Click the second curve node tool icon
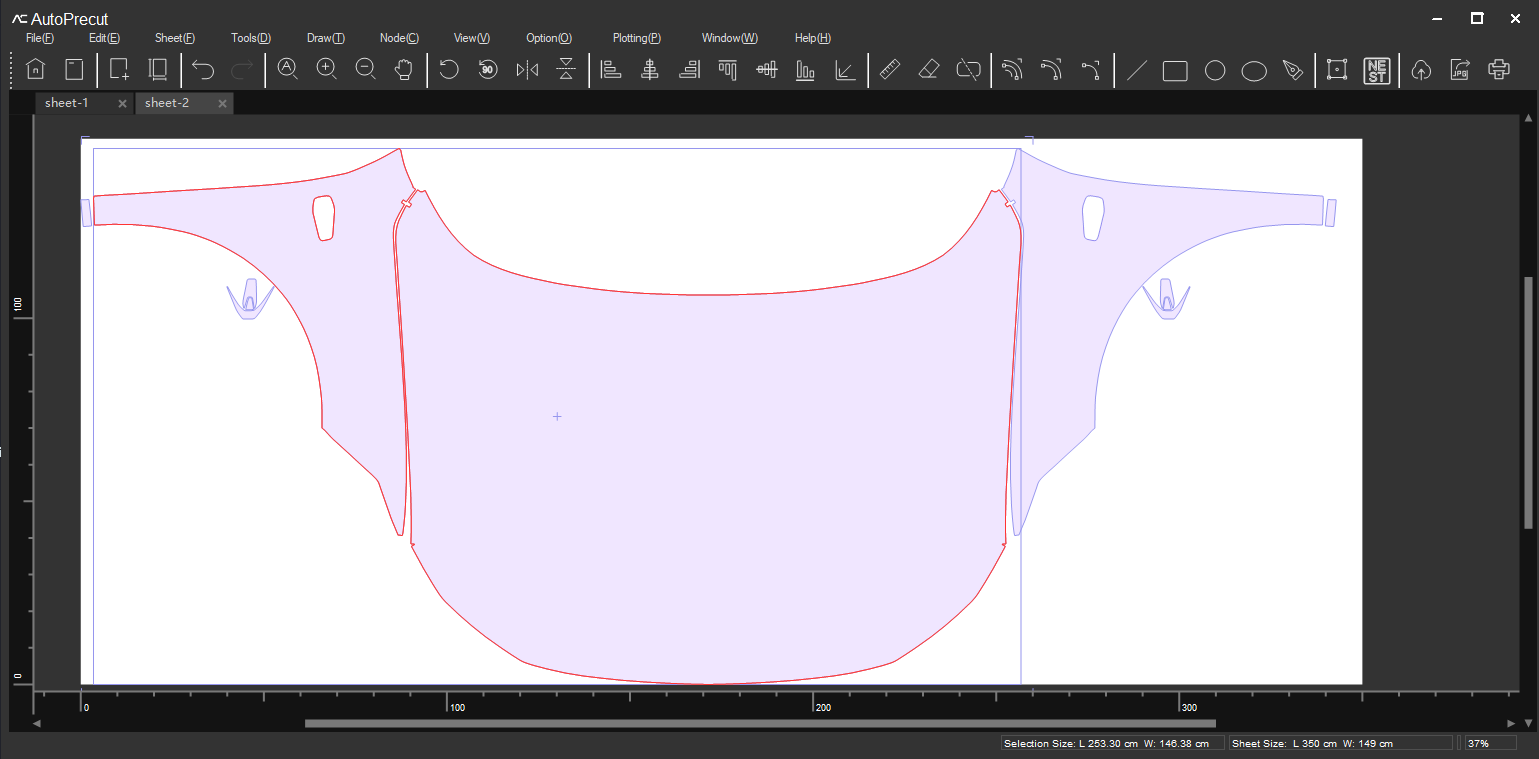This screenshot has height=759, width=1539. click(x=1051, y=69)
